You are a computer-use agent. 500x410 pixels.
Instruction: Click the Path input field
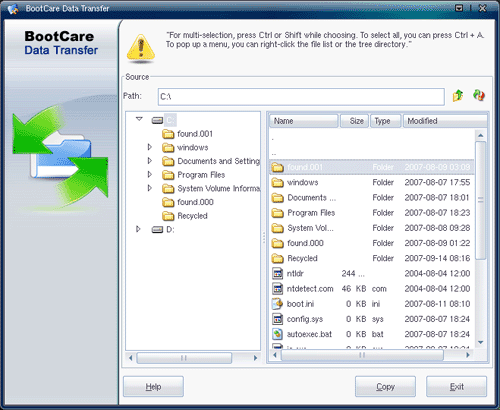point(301,97)
